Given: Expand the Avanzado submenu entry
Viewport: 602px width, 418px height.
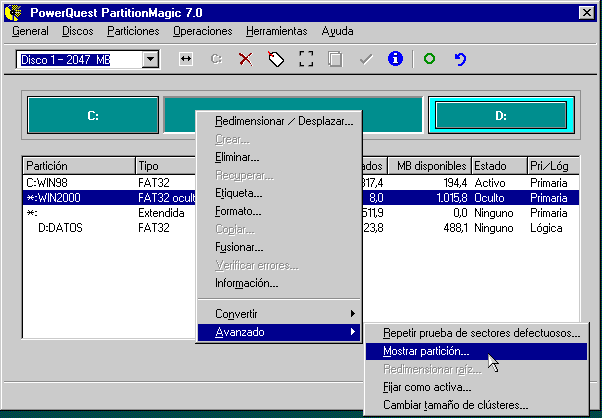Looking at the screenshot, I should pyautogui.click(x=279, y=332).
